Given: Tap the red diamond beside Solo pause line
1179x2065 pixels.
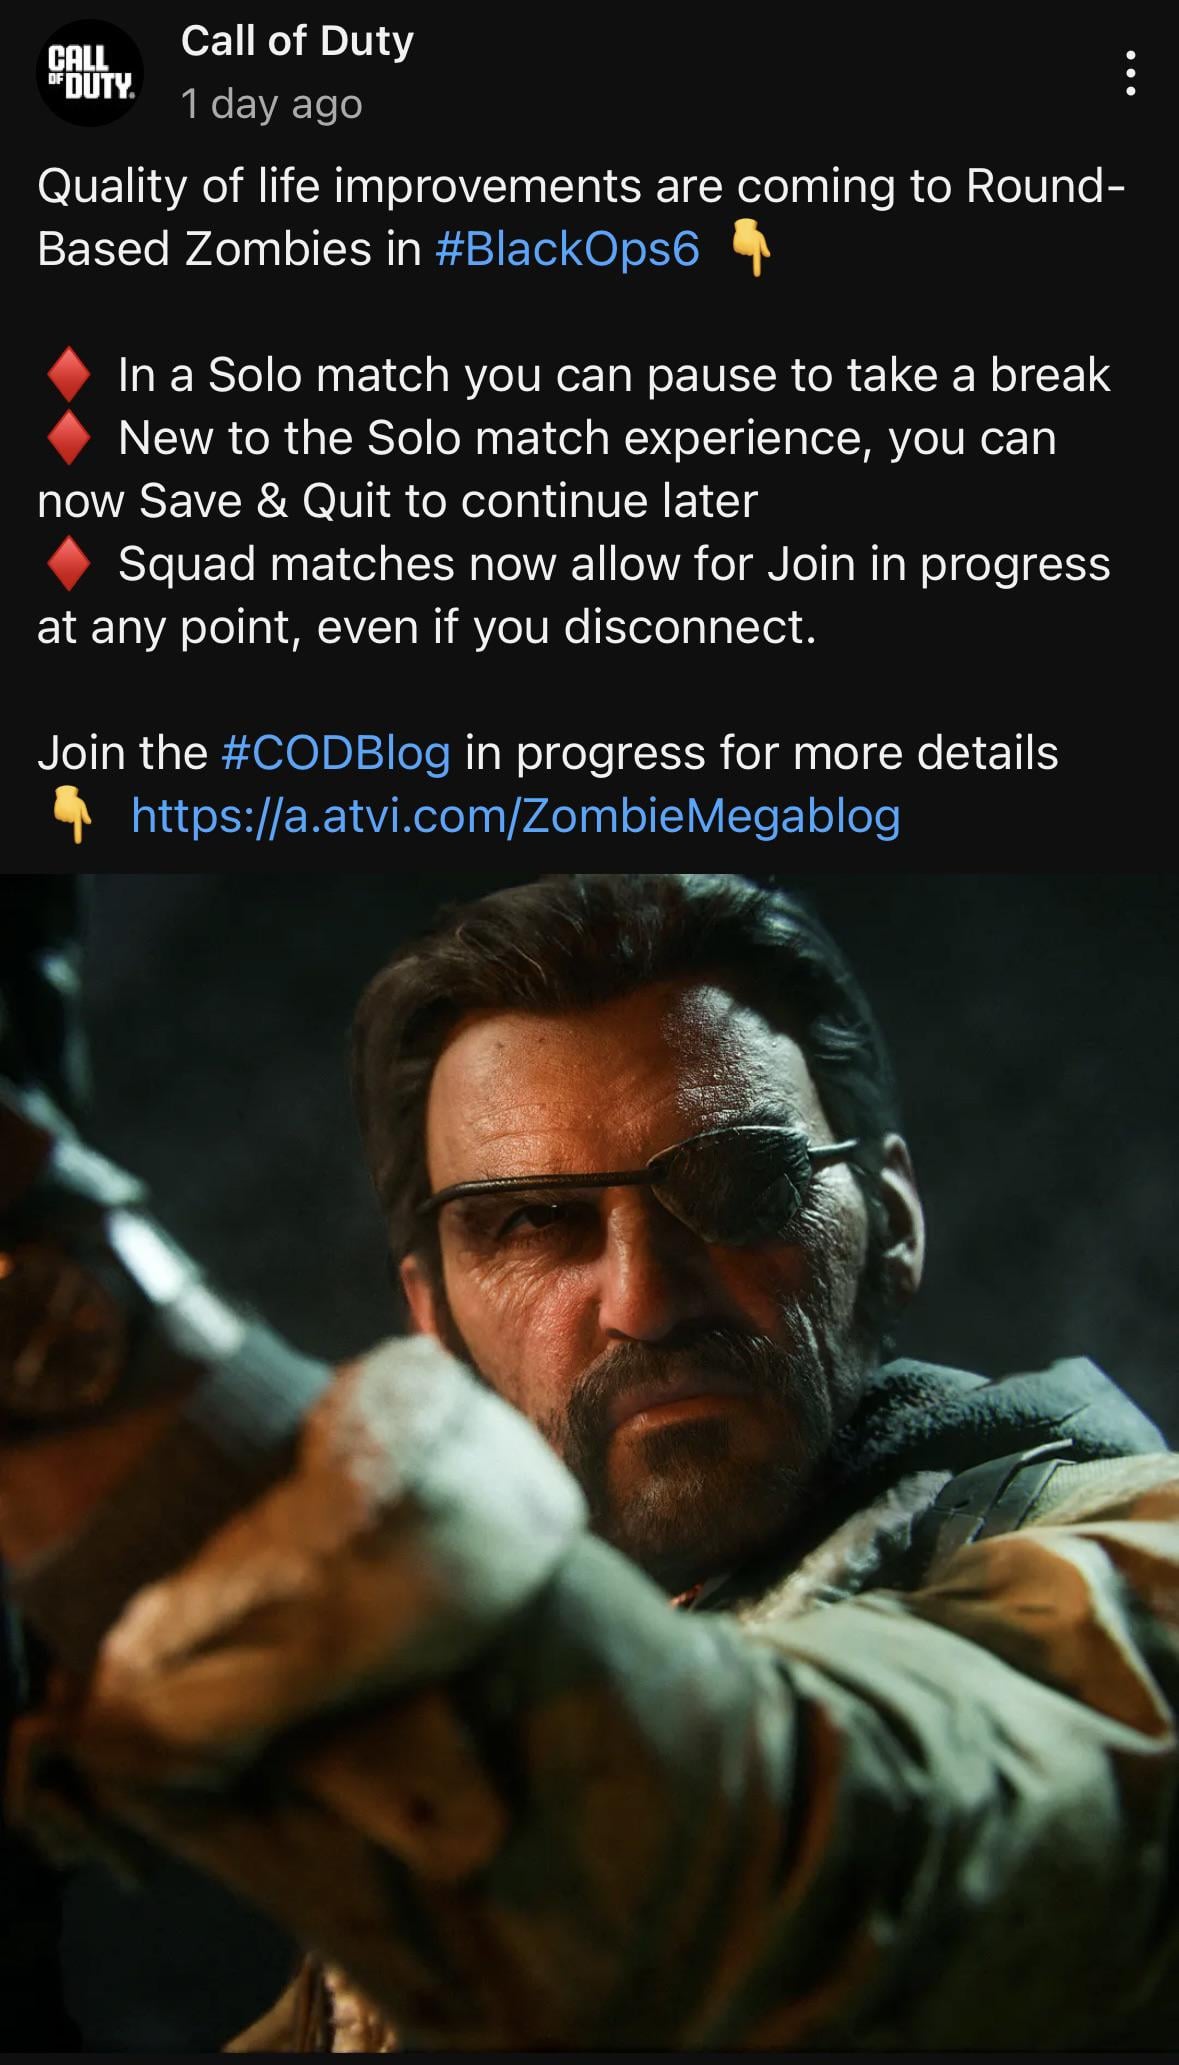Looking at the screenshot, I should click(69, 375).
